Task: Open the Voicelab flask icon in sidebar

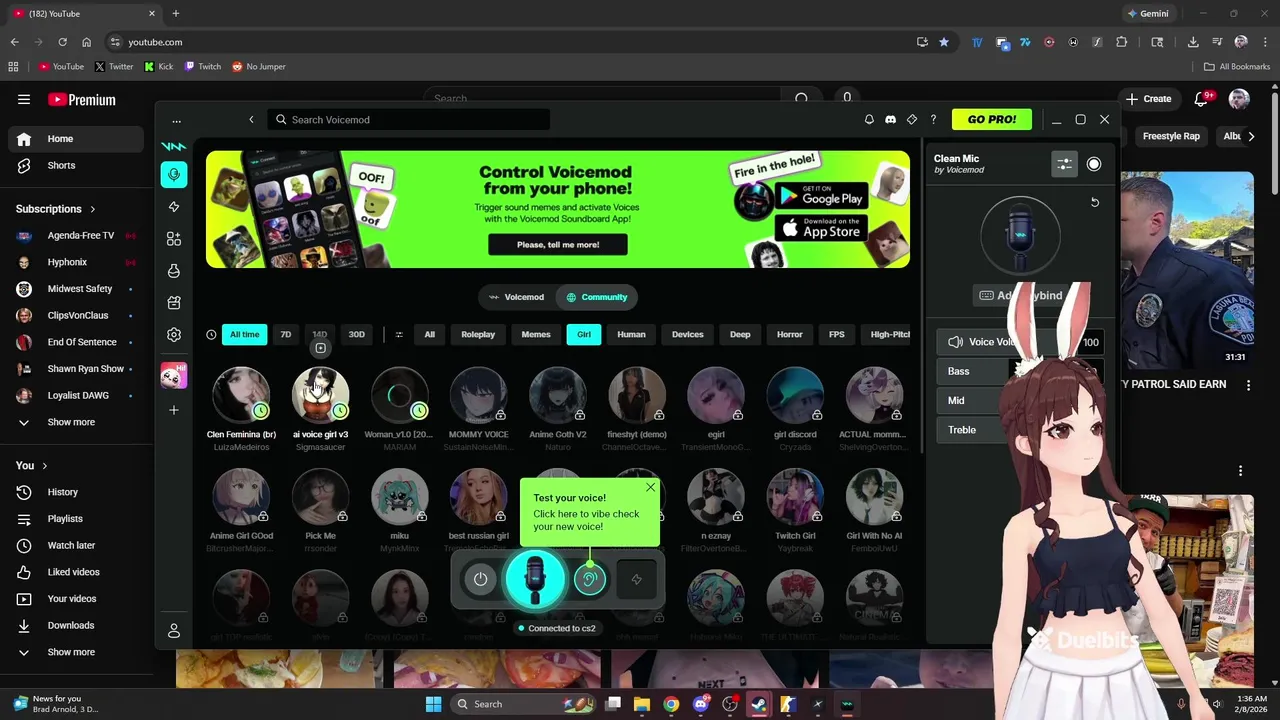Action: coord(174,271)
